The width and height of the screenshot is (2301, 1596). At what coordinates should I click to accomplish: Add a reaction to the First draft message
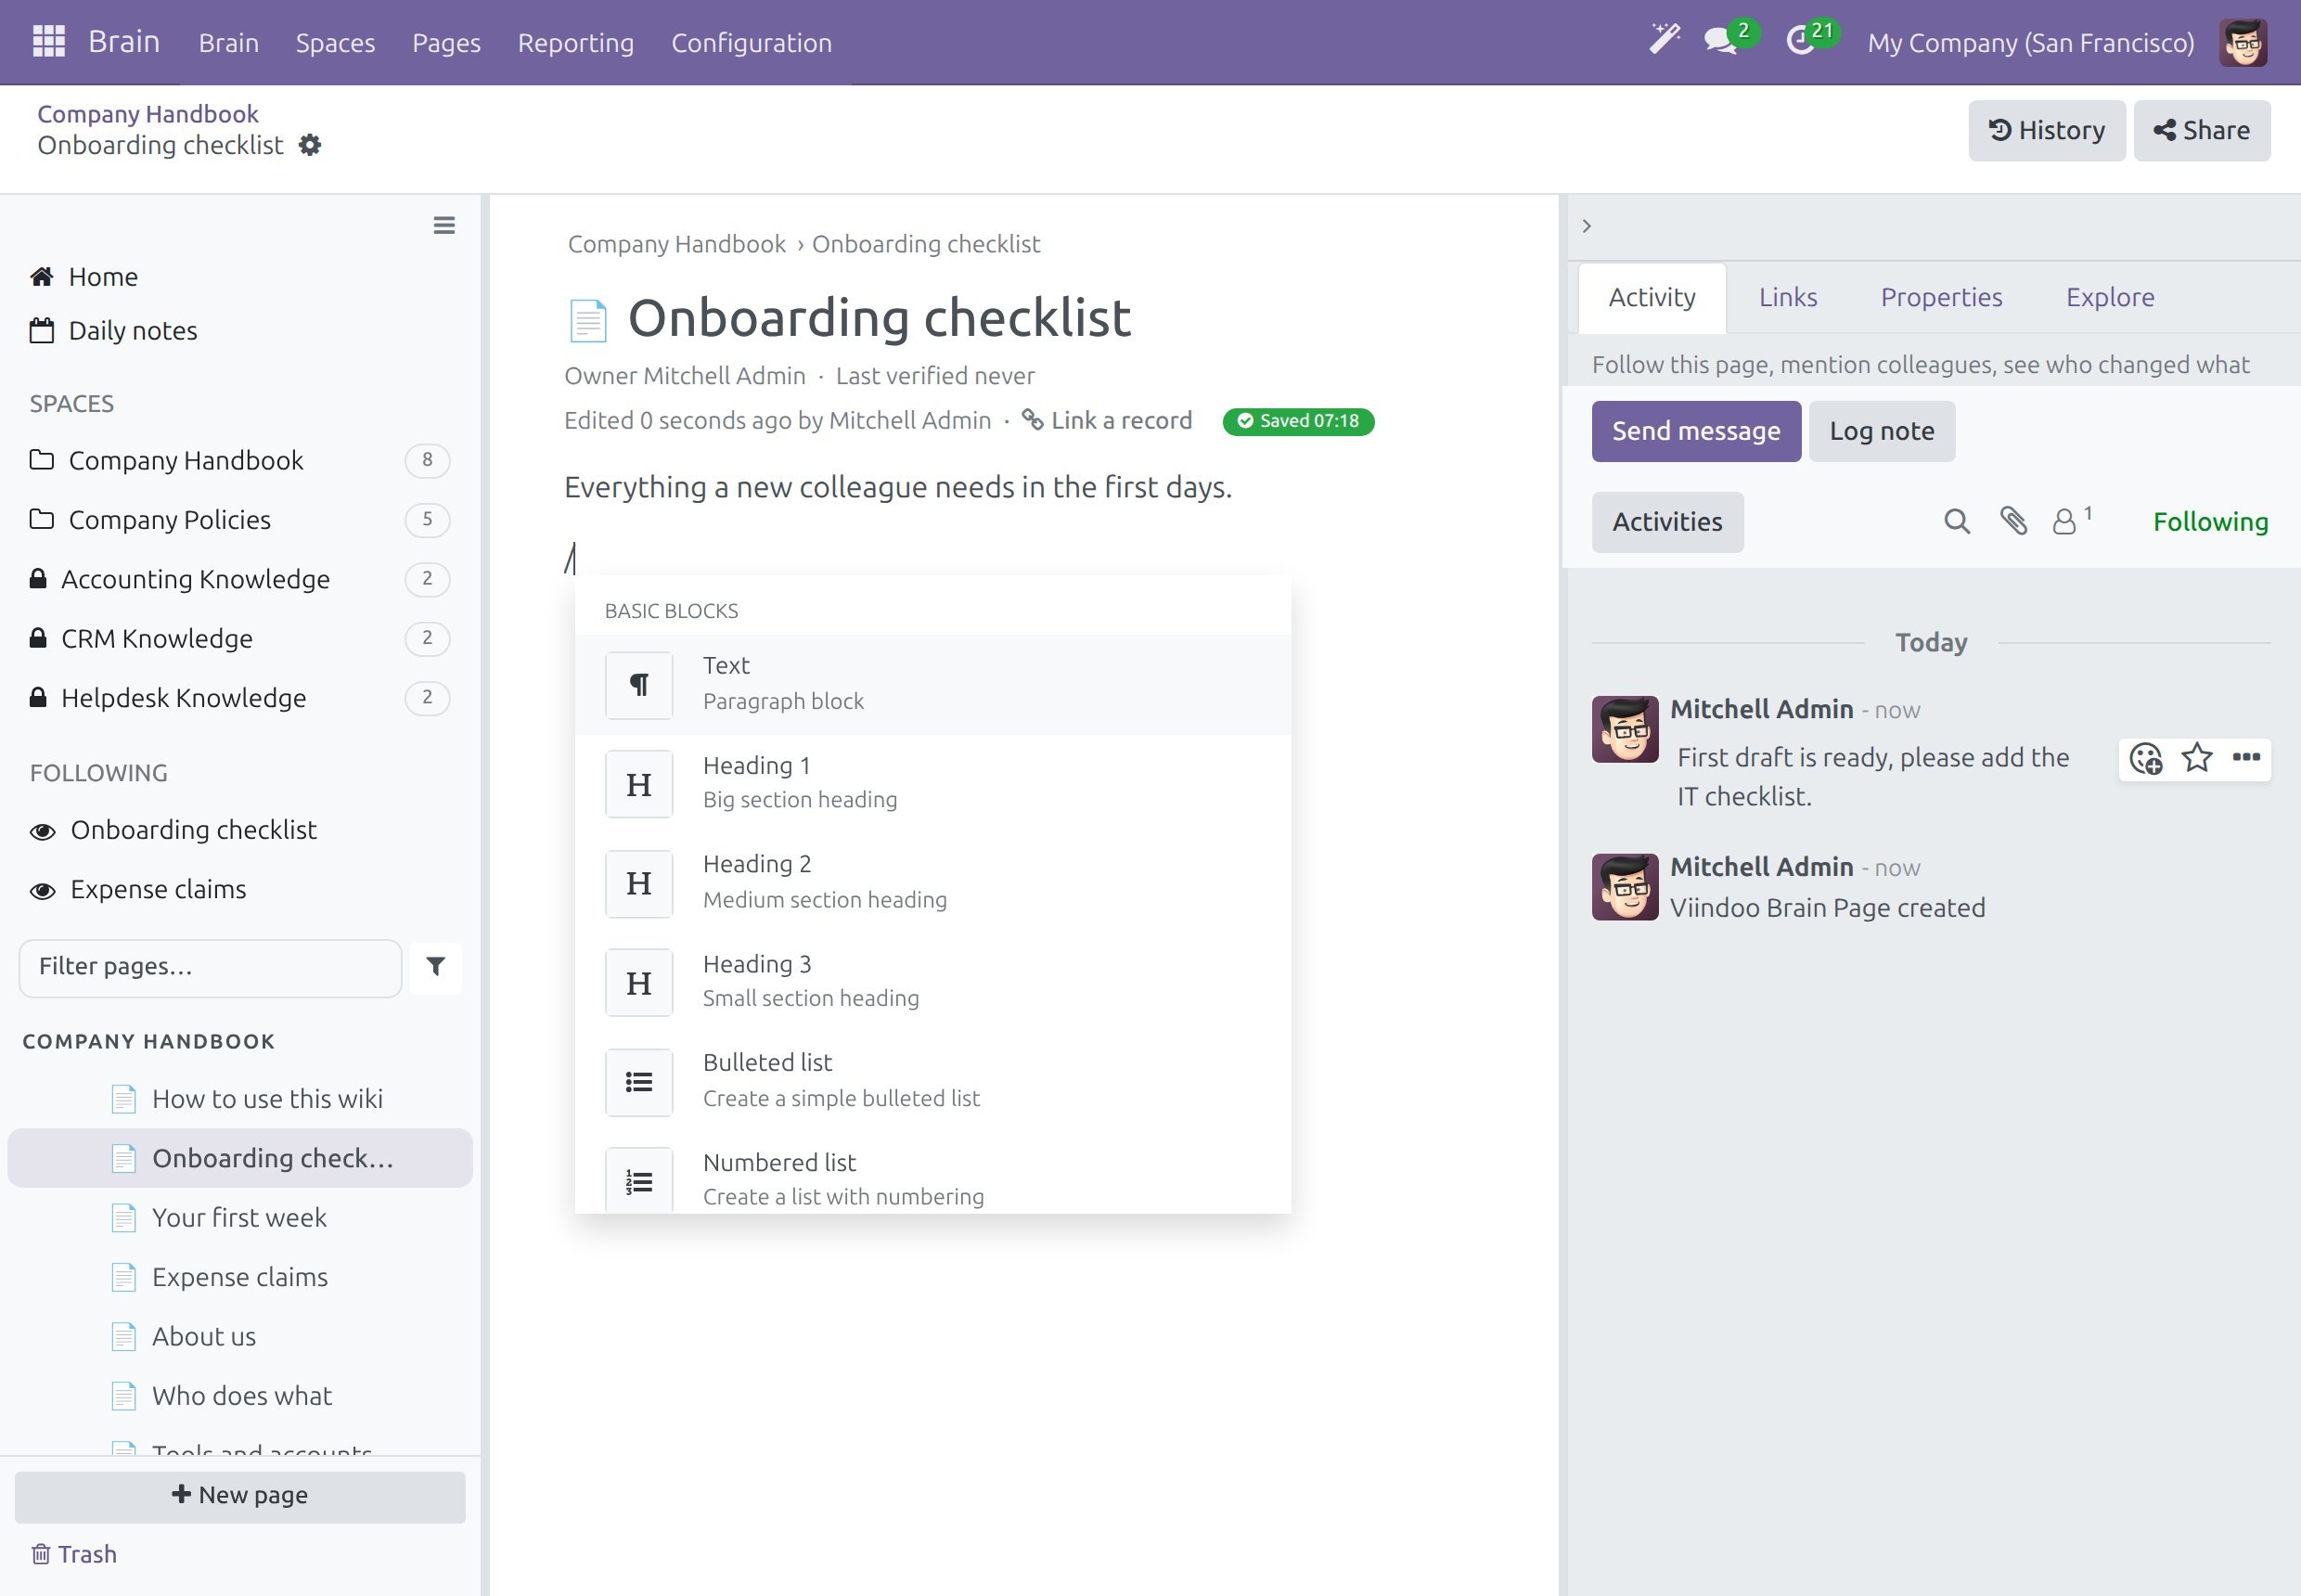pos(2145,758)
